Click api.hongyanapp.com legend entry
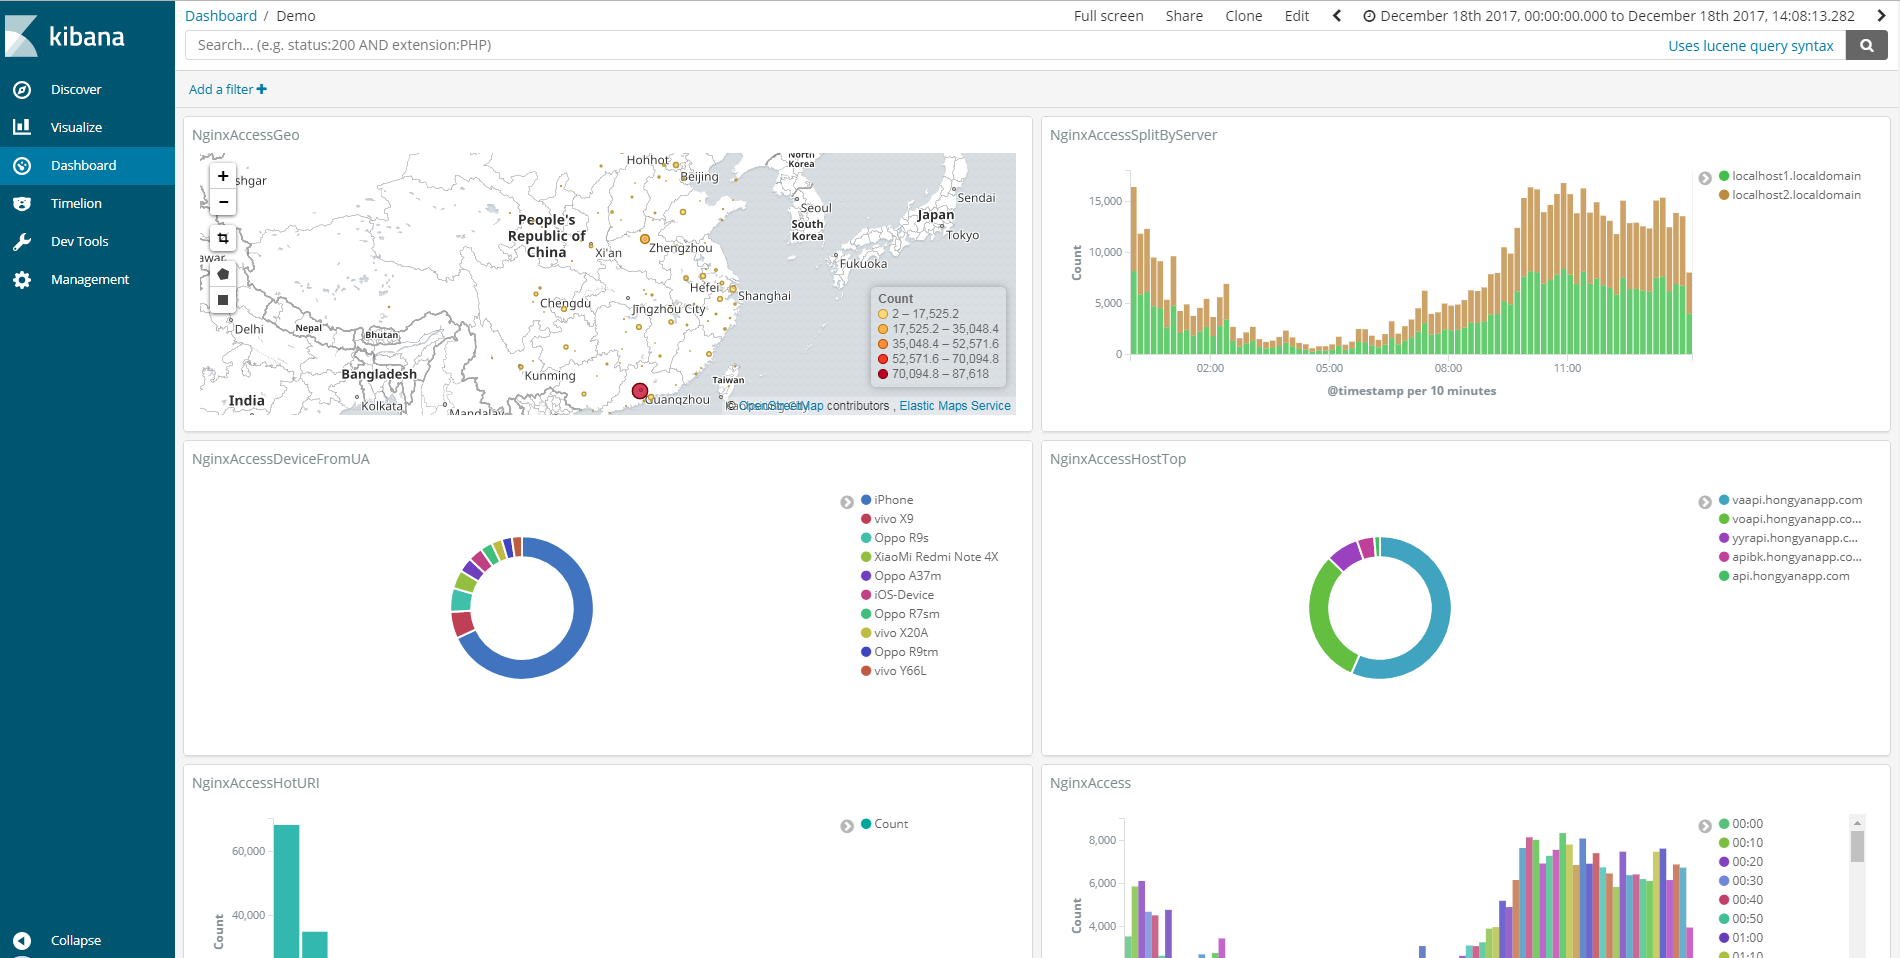This screenshot has height=958, width=1900. [1785, 576]
